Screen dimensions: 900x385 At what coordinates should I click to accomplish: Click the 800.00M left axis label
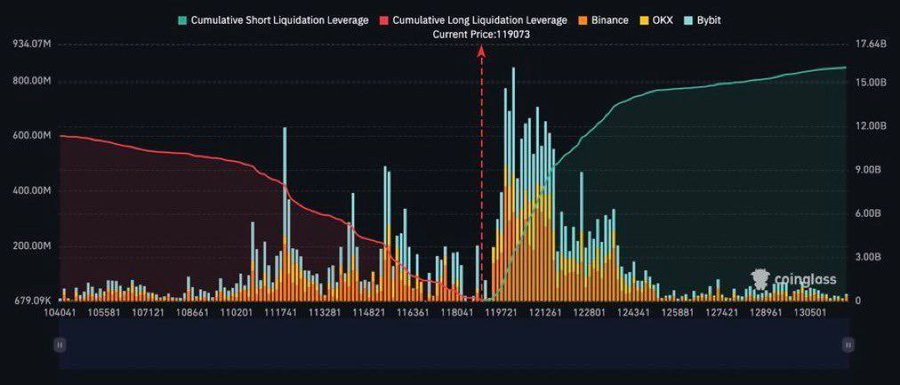click(x=32, y=81)
